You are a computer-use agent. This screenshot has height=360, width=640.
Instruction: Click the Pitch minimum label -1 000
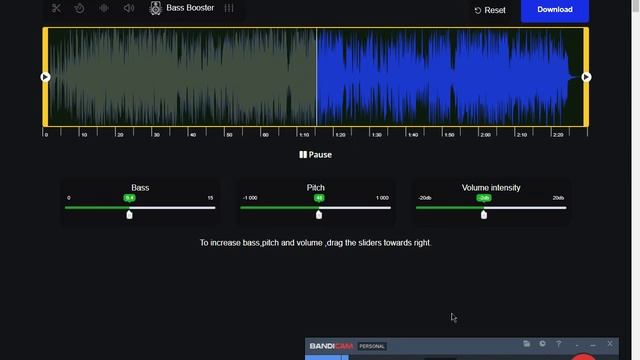point(250,198)
